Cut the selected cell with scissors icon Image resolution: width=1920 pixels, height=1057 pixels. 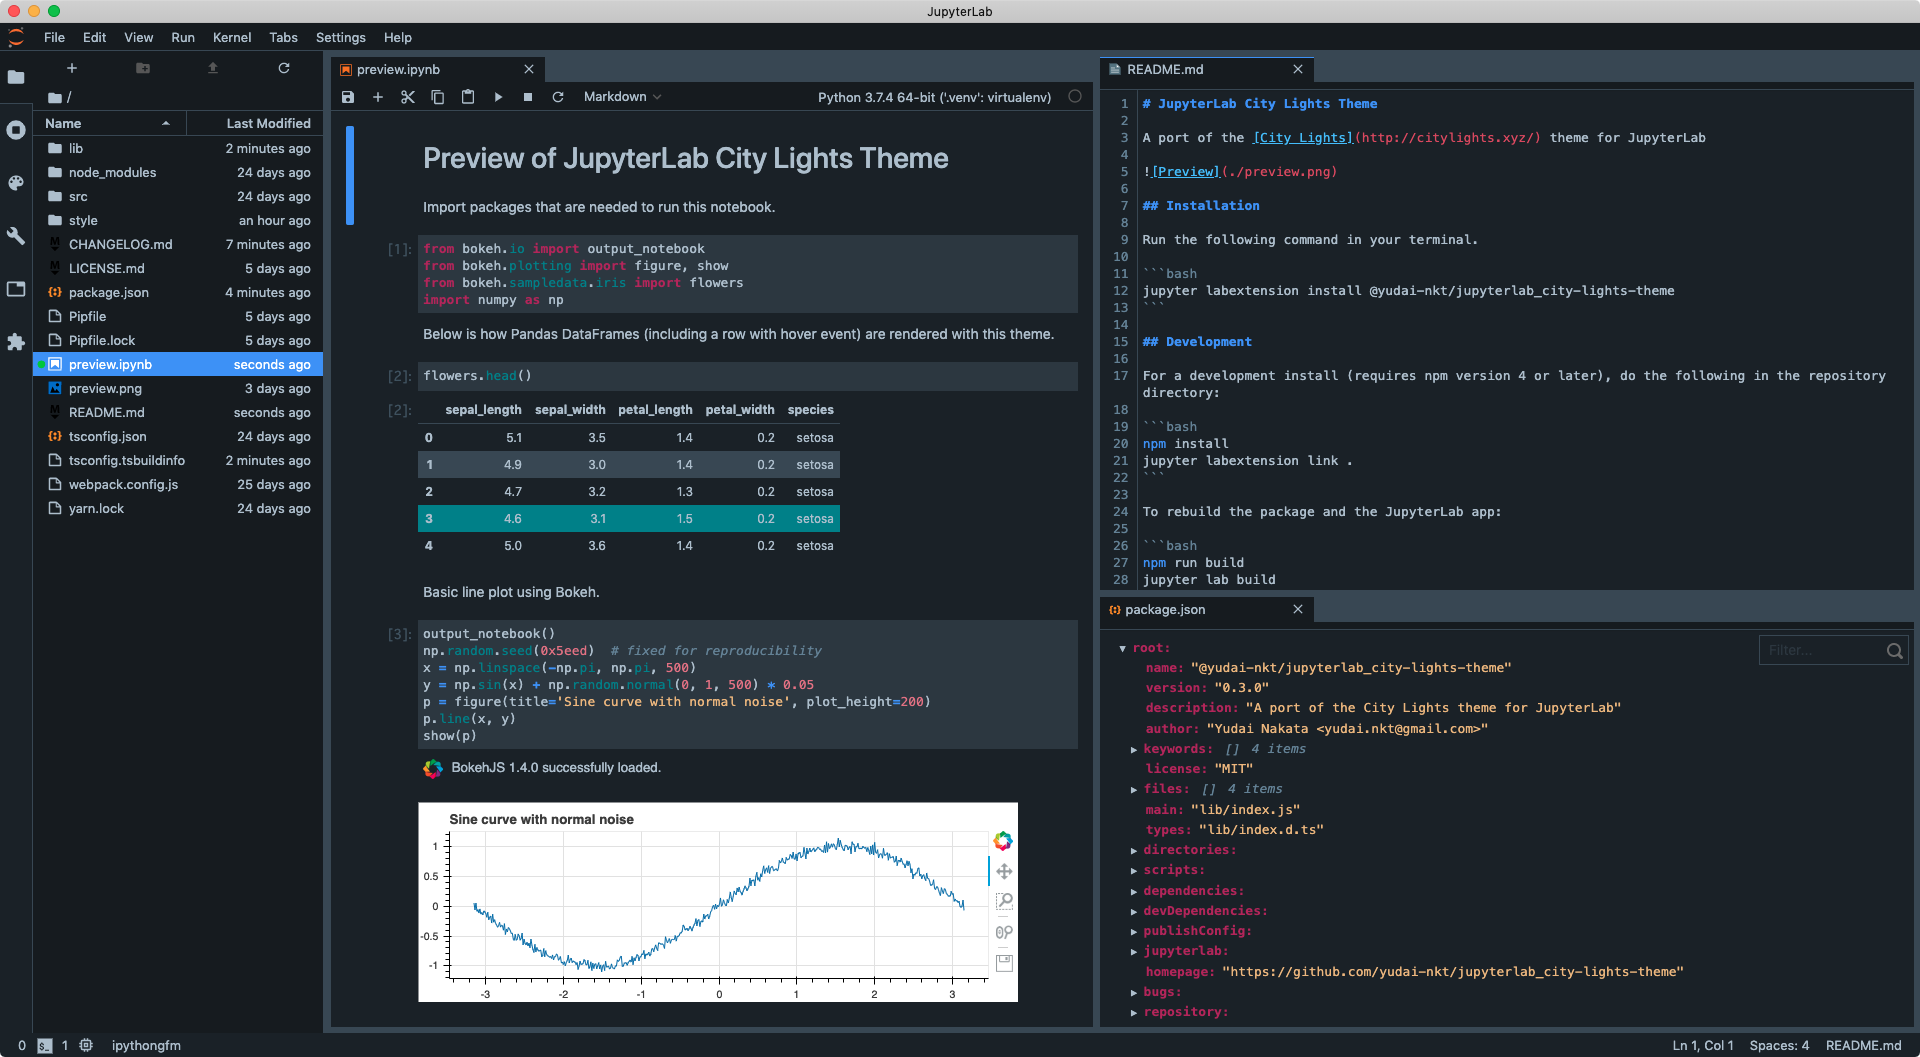coord(408,97)
